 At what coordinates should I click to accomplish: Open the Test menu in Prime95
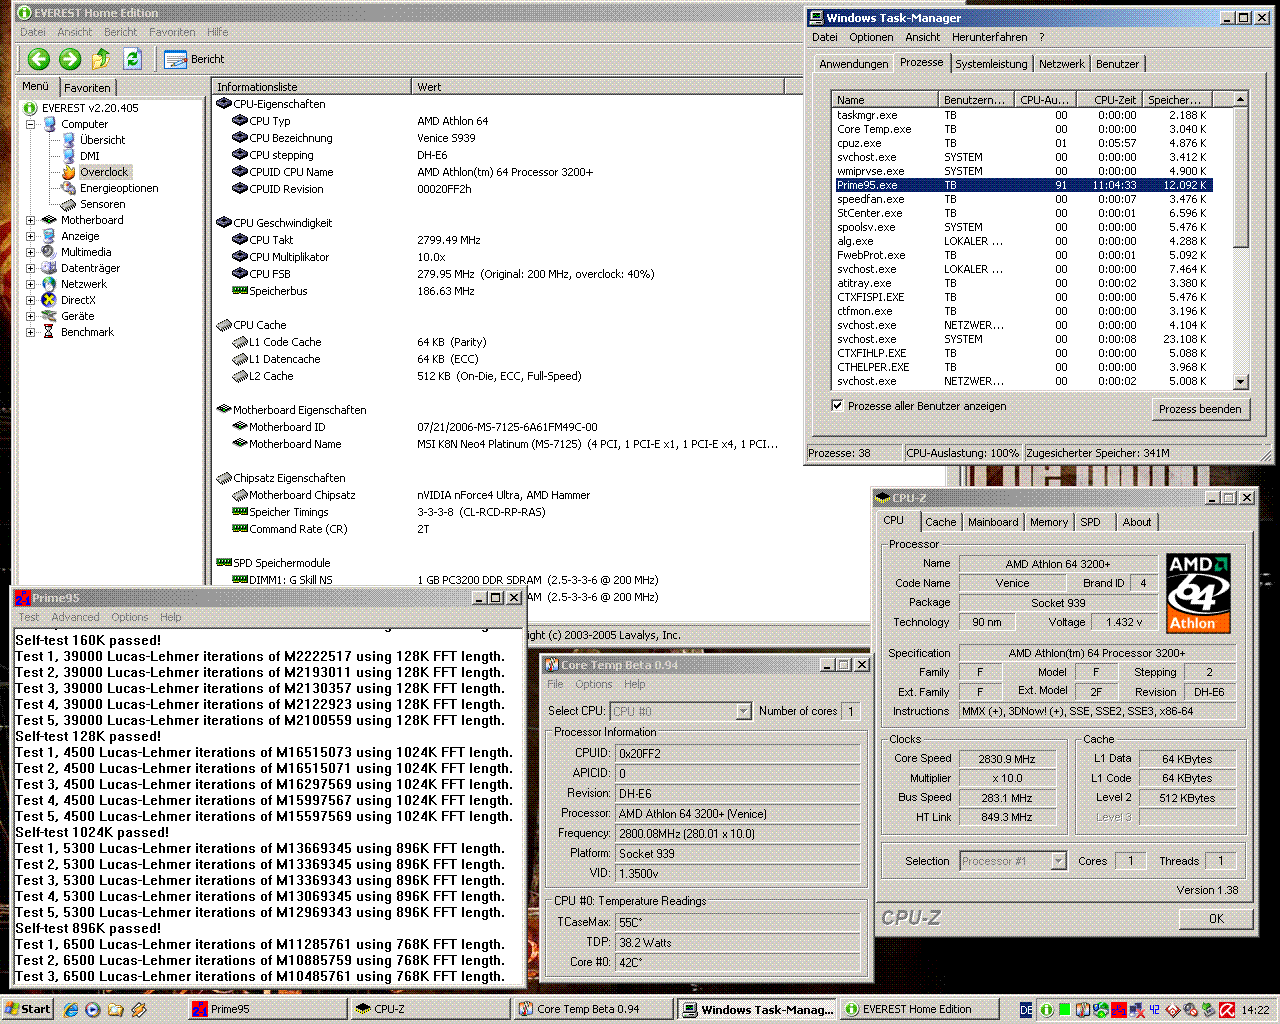click(x=29, y=617)
